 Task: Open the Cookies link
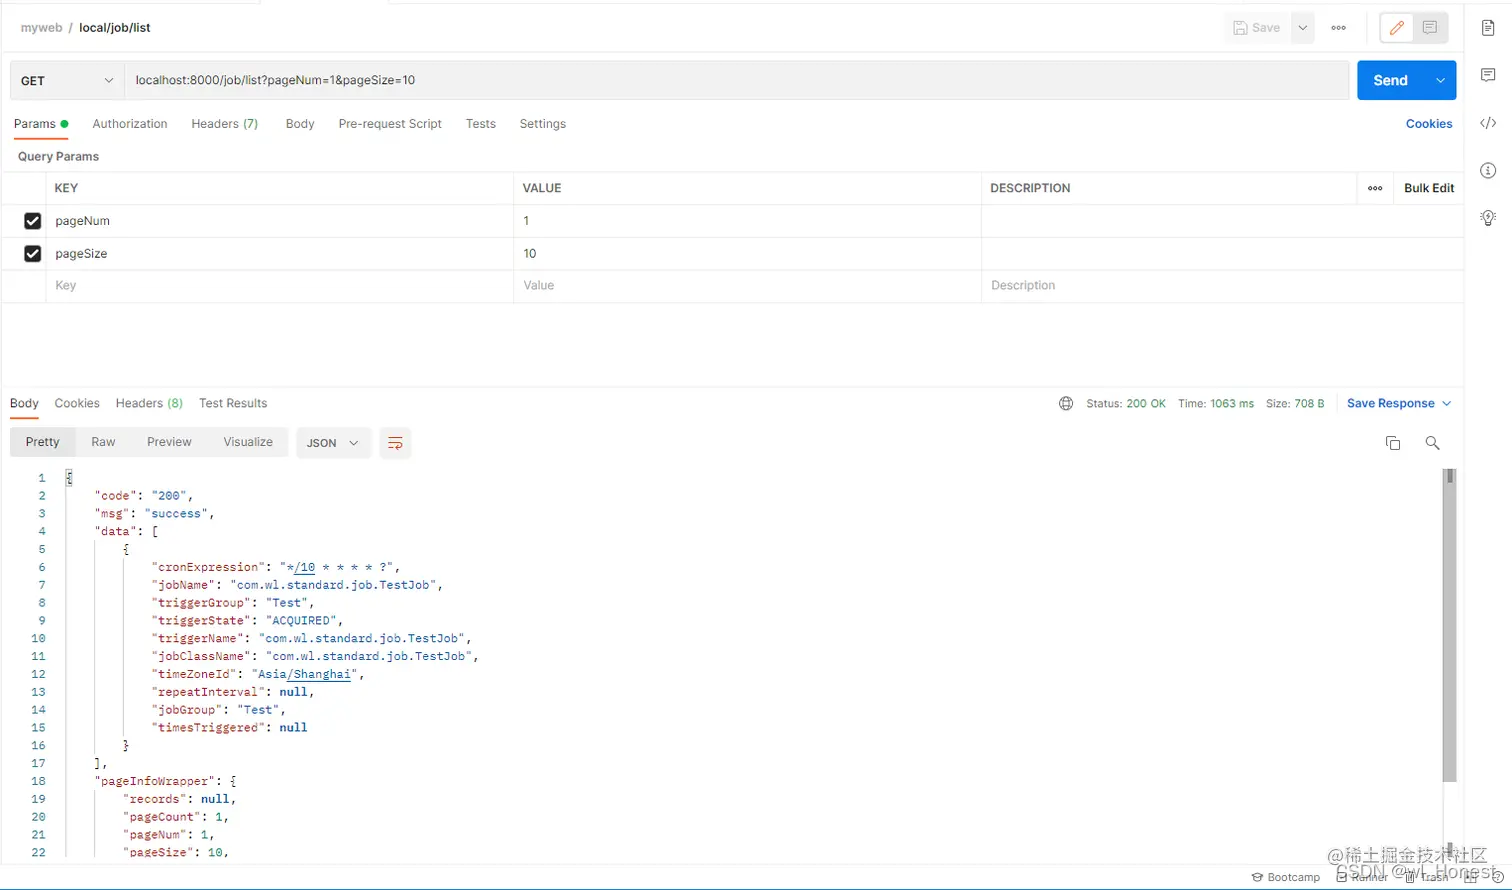coord(1429,124)
